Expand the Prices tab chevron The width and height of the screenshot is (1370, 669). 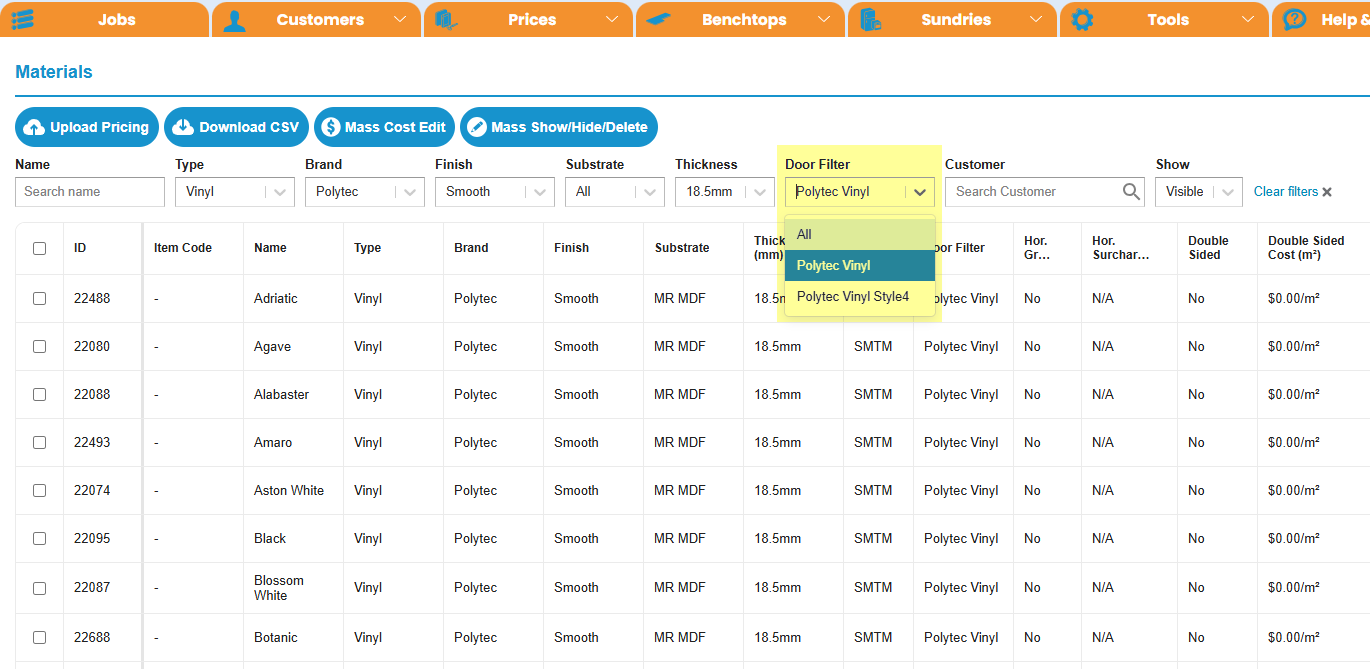coord(612,20)
